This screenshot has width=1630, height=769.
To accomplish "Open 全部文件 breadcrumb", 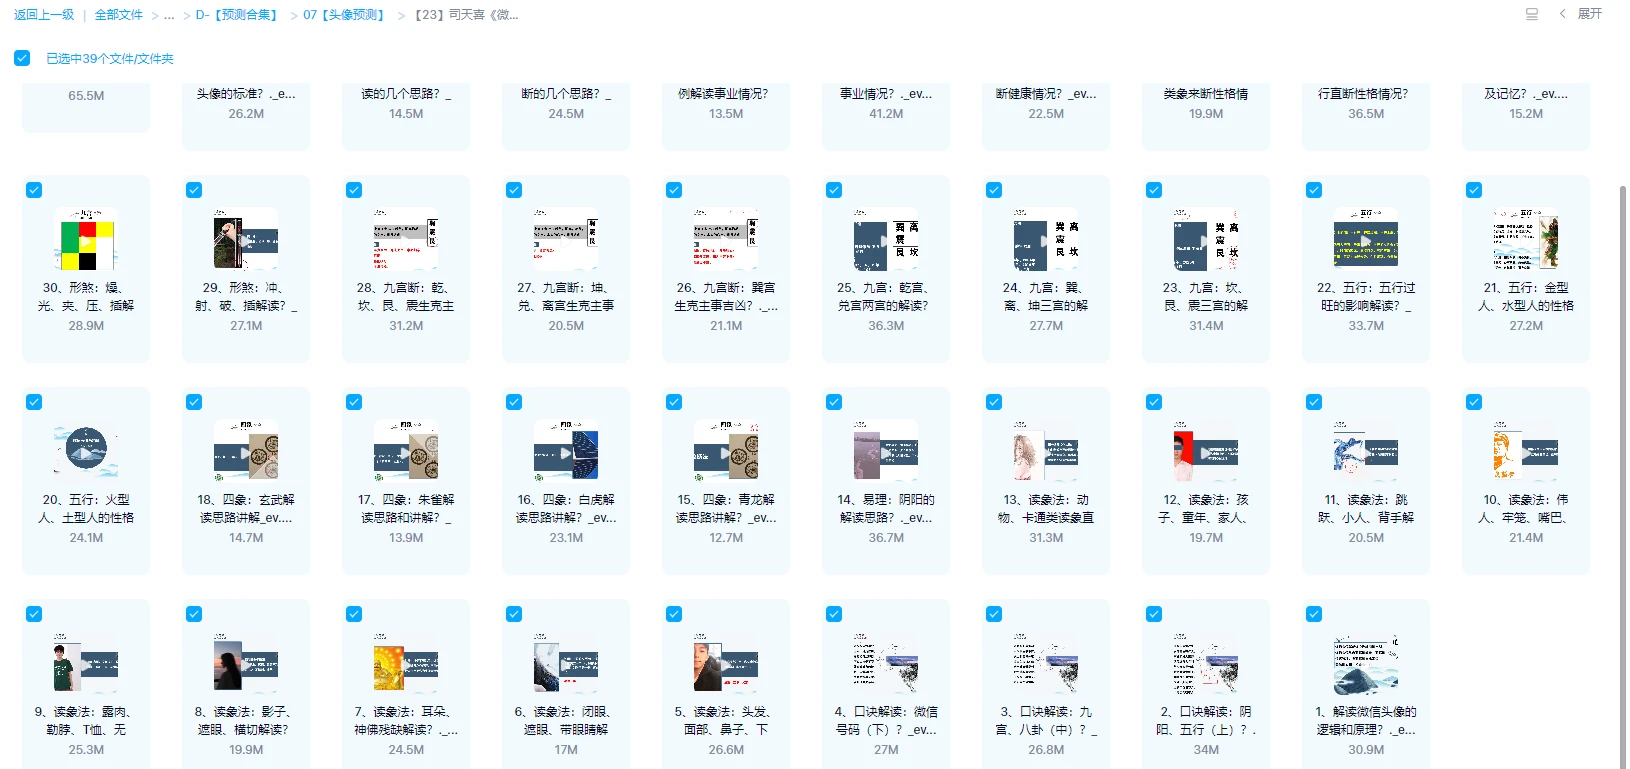I will click(x=119, y=15).
